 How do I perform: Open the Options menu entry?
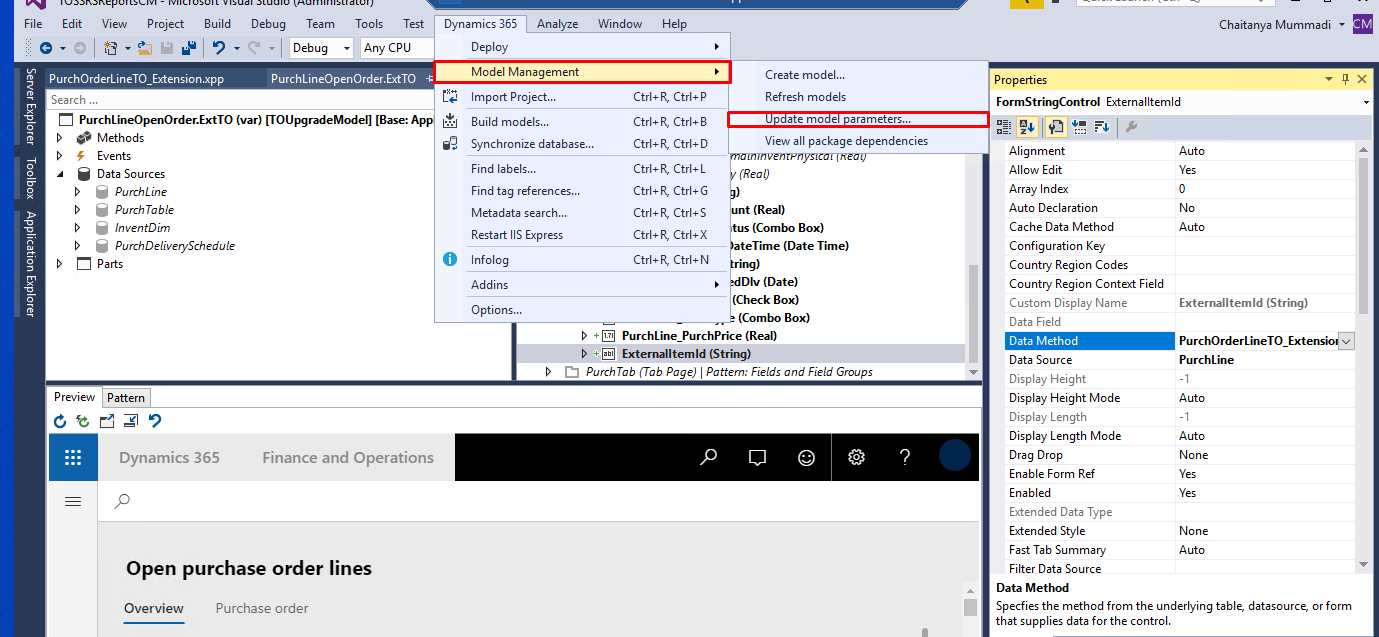coord(496,310)
